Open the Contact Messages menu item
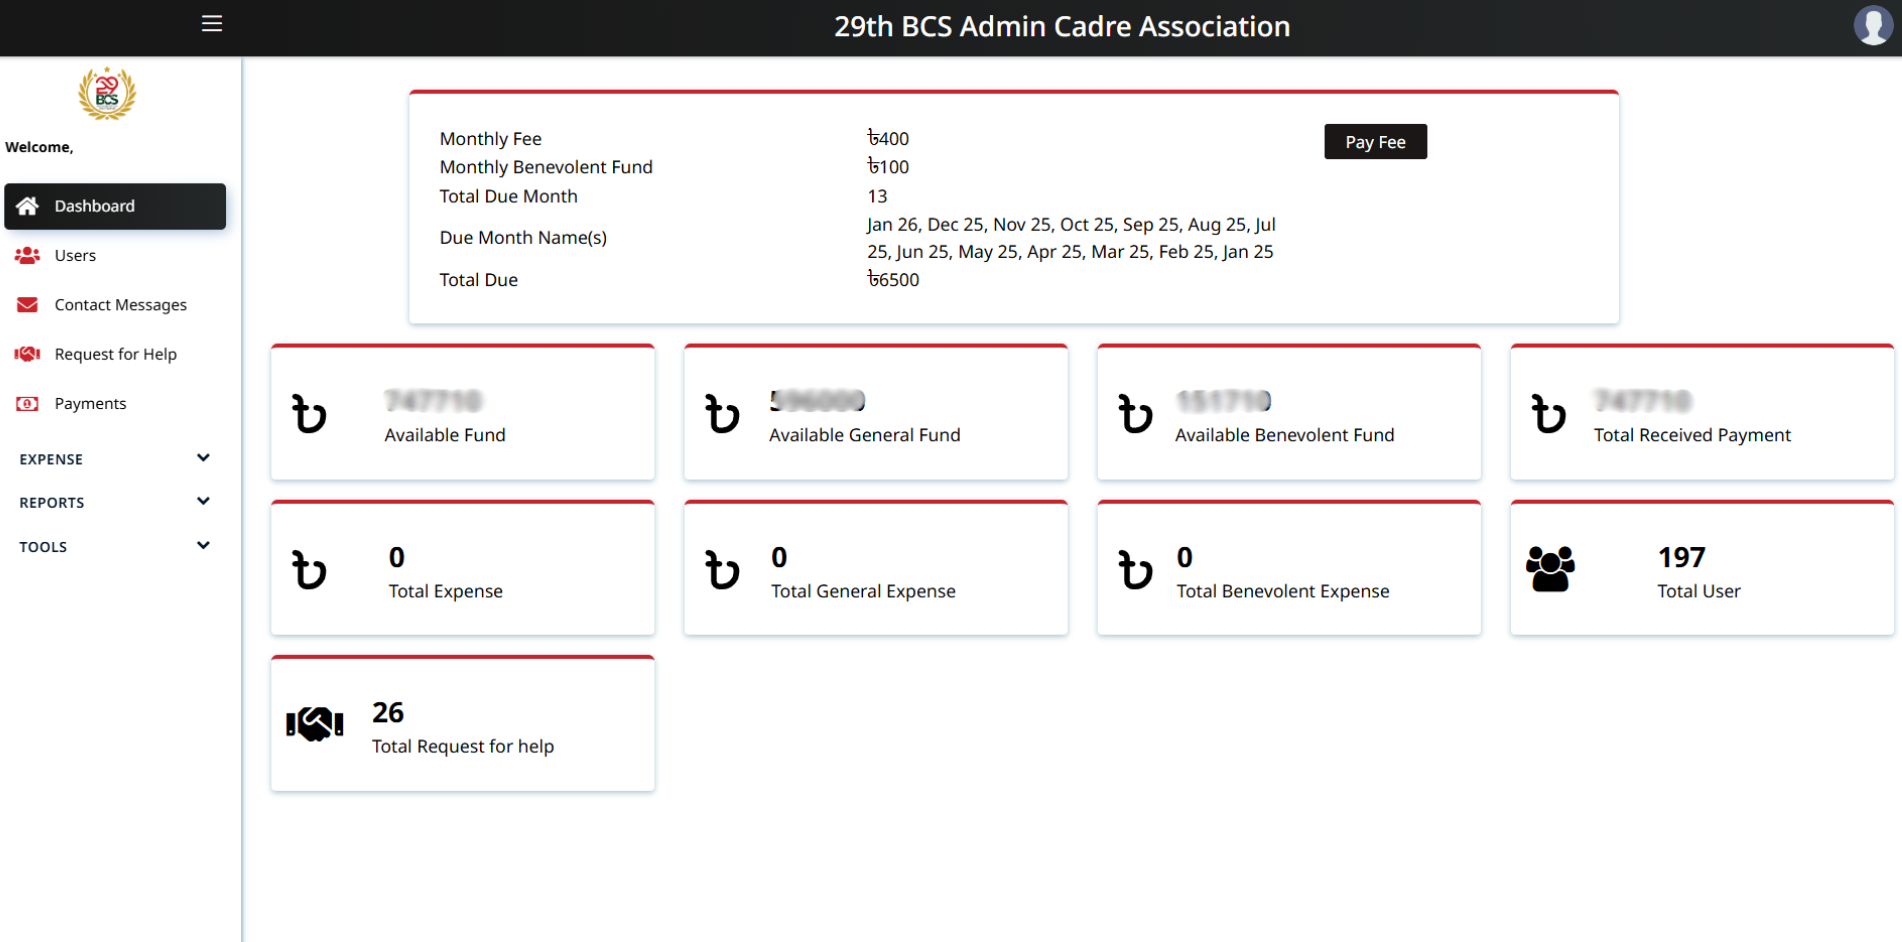 point(120,305)
